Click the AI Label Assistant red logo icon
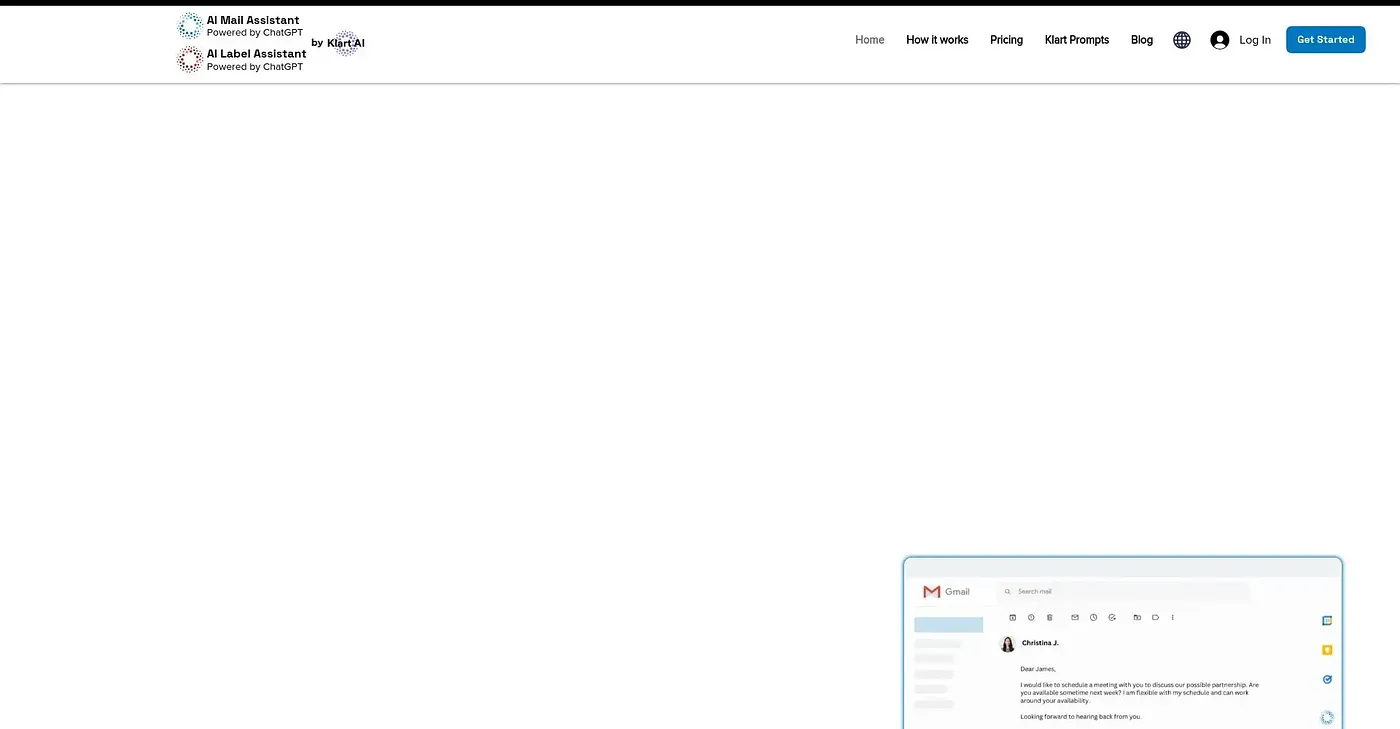The width and height of the screenshot is (1400, 729). click(x=190, y=60)
